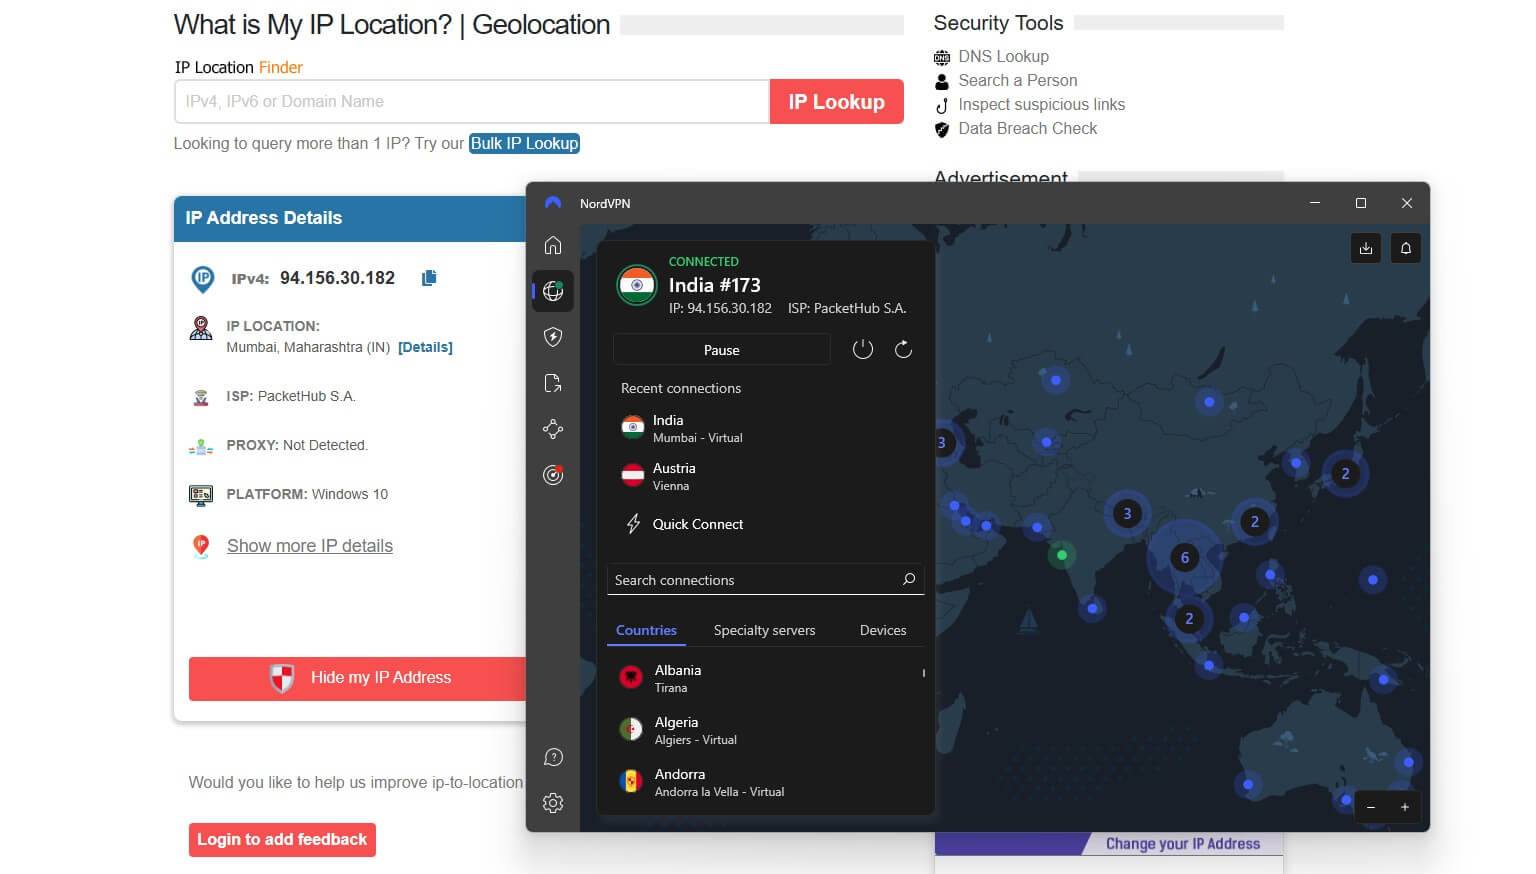The height and width of the screenshot is (874, 1536).
Task: Connect to Algeria Algiers - Virtual
Action: pyautogui.click(x=766, y=730)
